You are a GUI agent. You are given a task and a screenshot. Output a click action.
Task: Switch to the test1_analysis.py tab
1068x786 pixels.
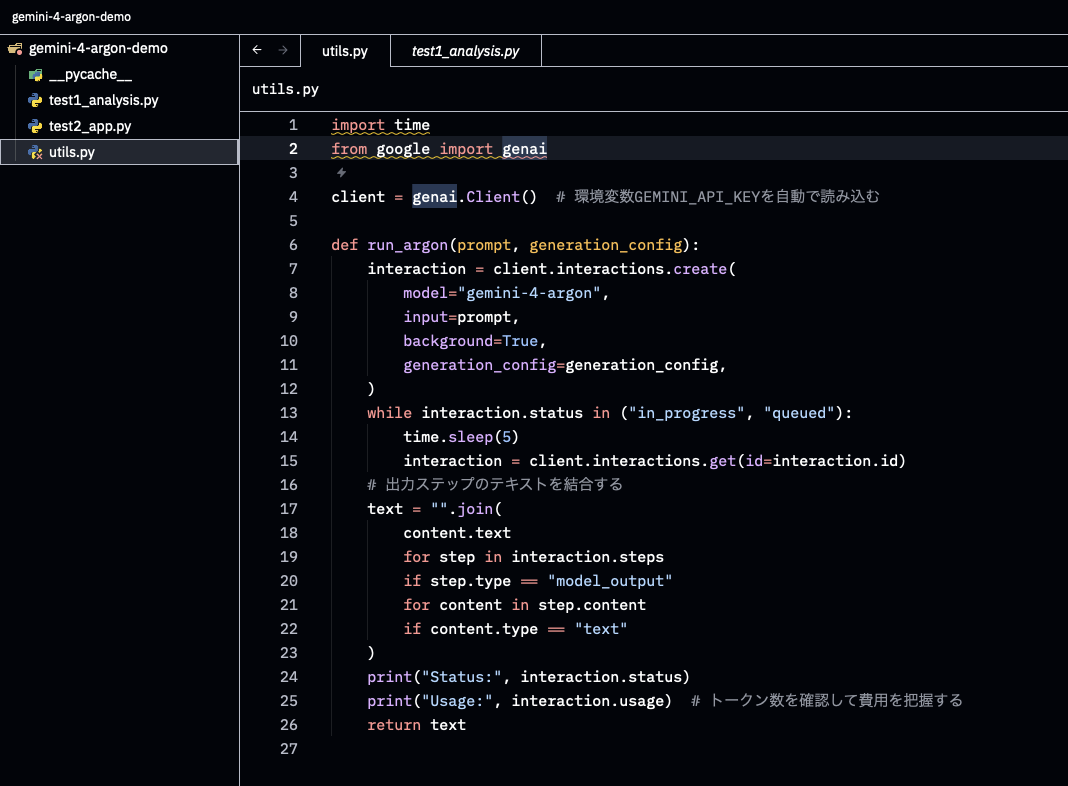click(466, 51)
